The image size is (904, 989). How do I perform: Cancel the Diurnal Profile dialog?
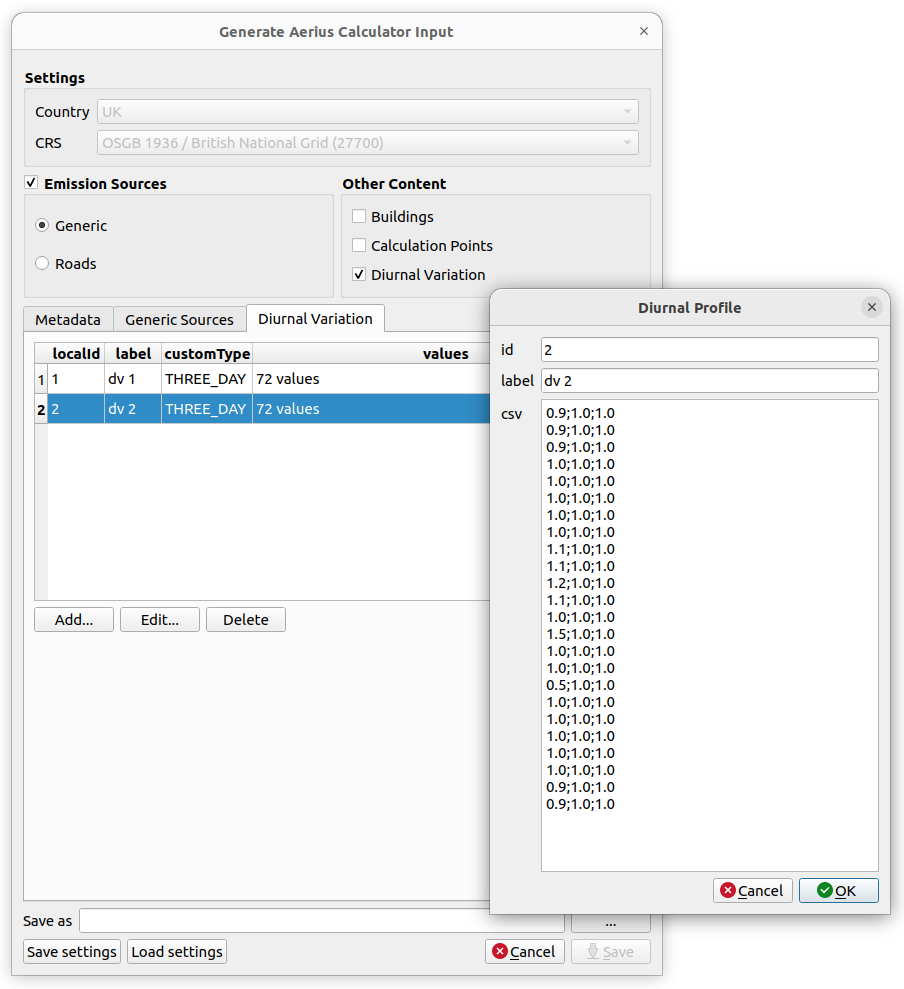tap(752, 890)
